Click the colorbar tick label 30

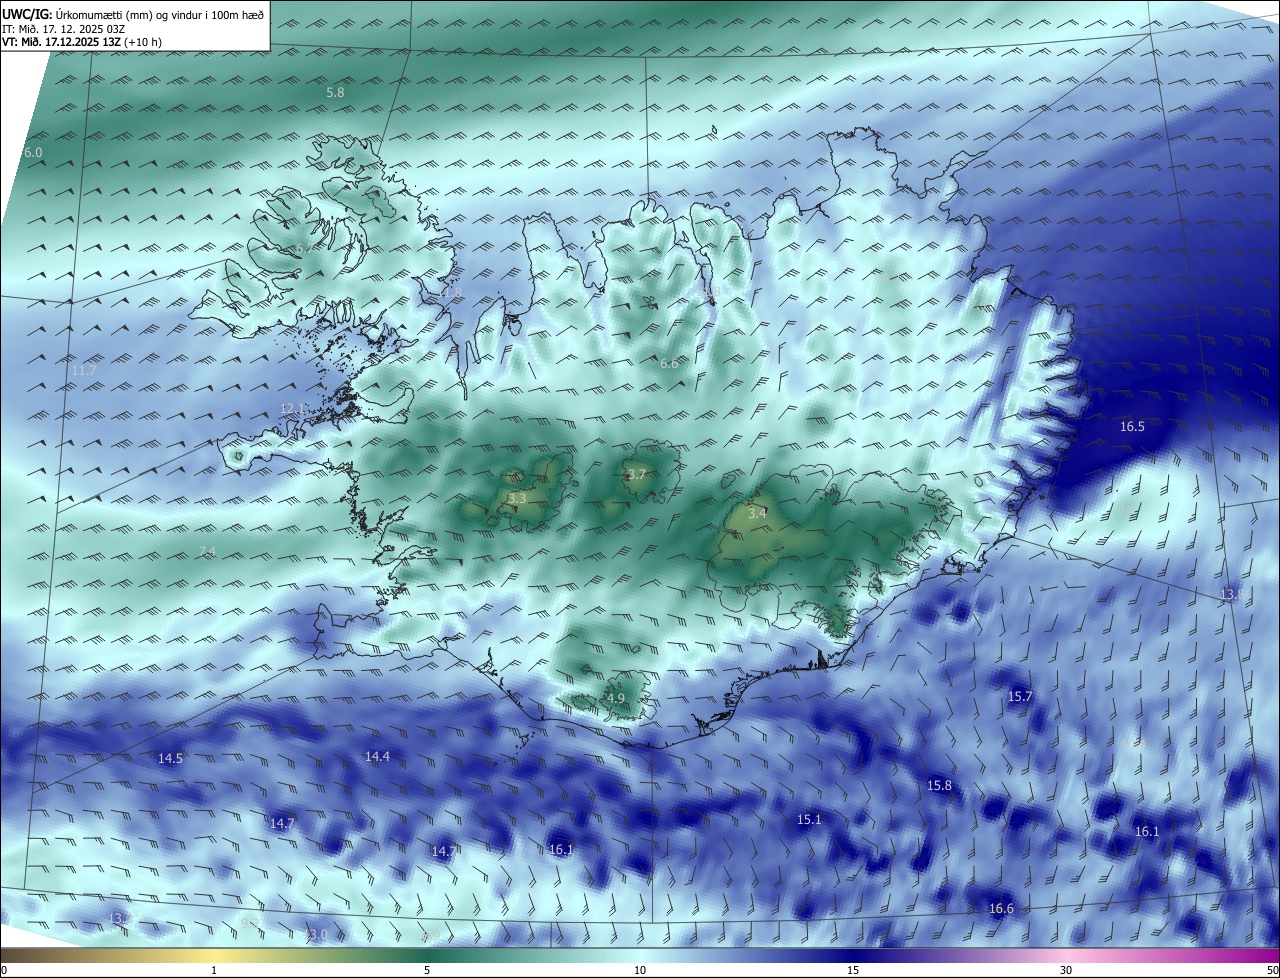point(1066,970)
